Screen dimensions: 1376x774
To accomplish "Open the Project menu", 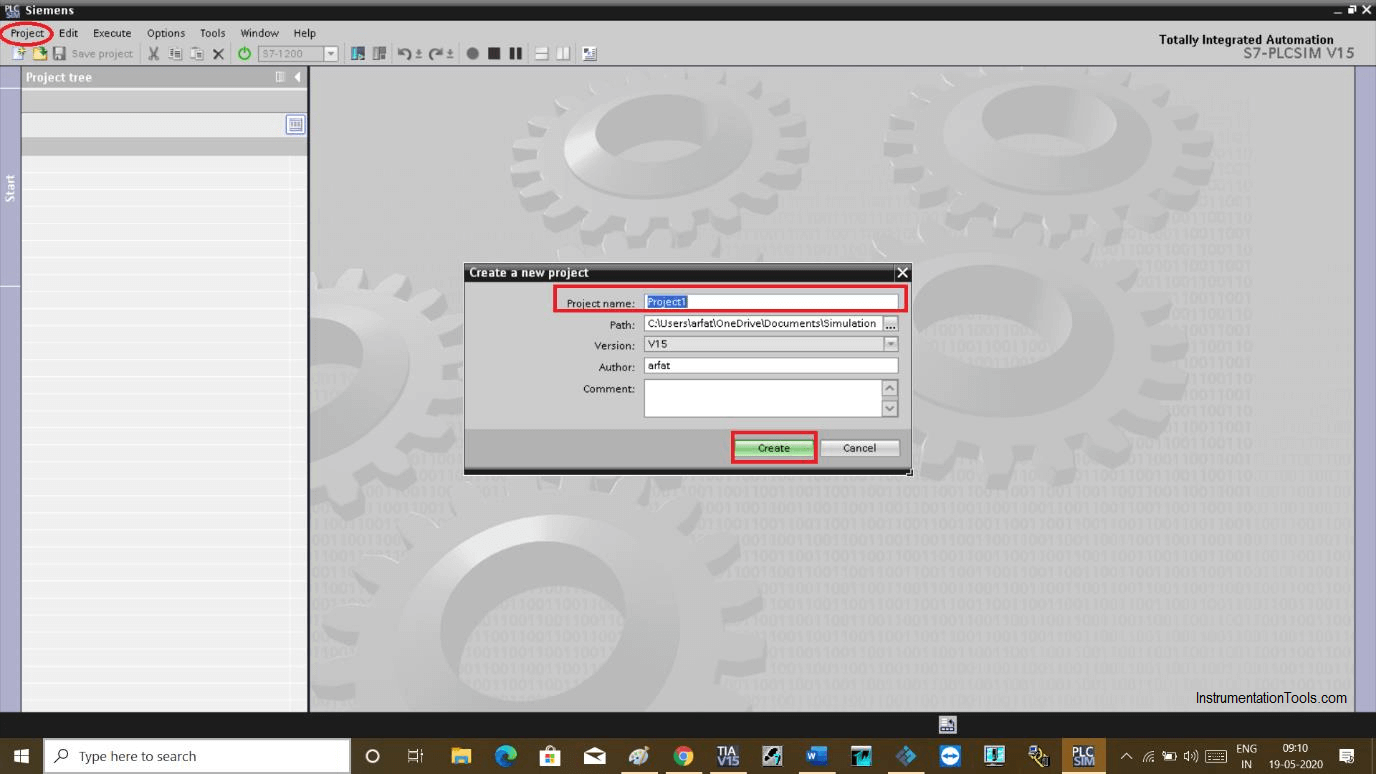I will (27, 33).
